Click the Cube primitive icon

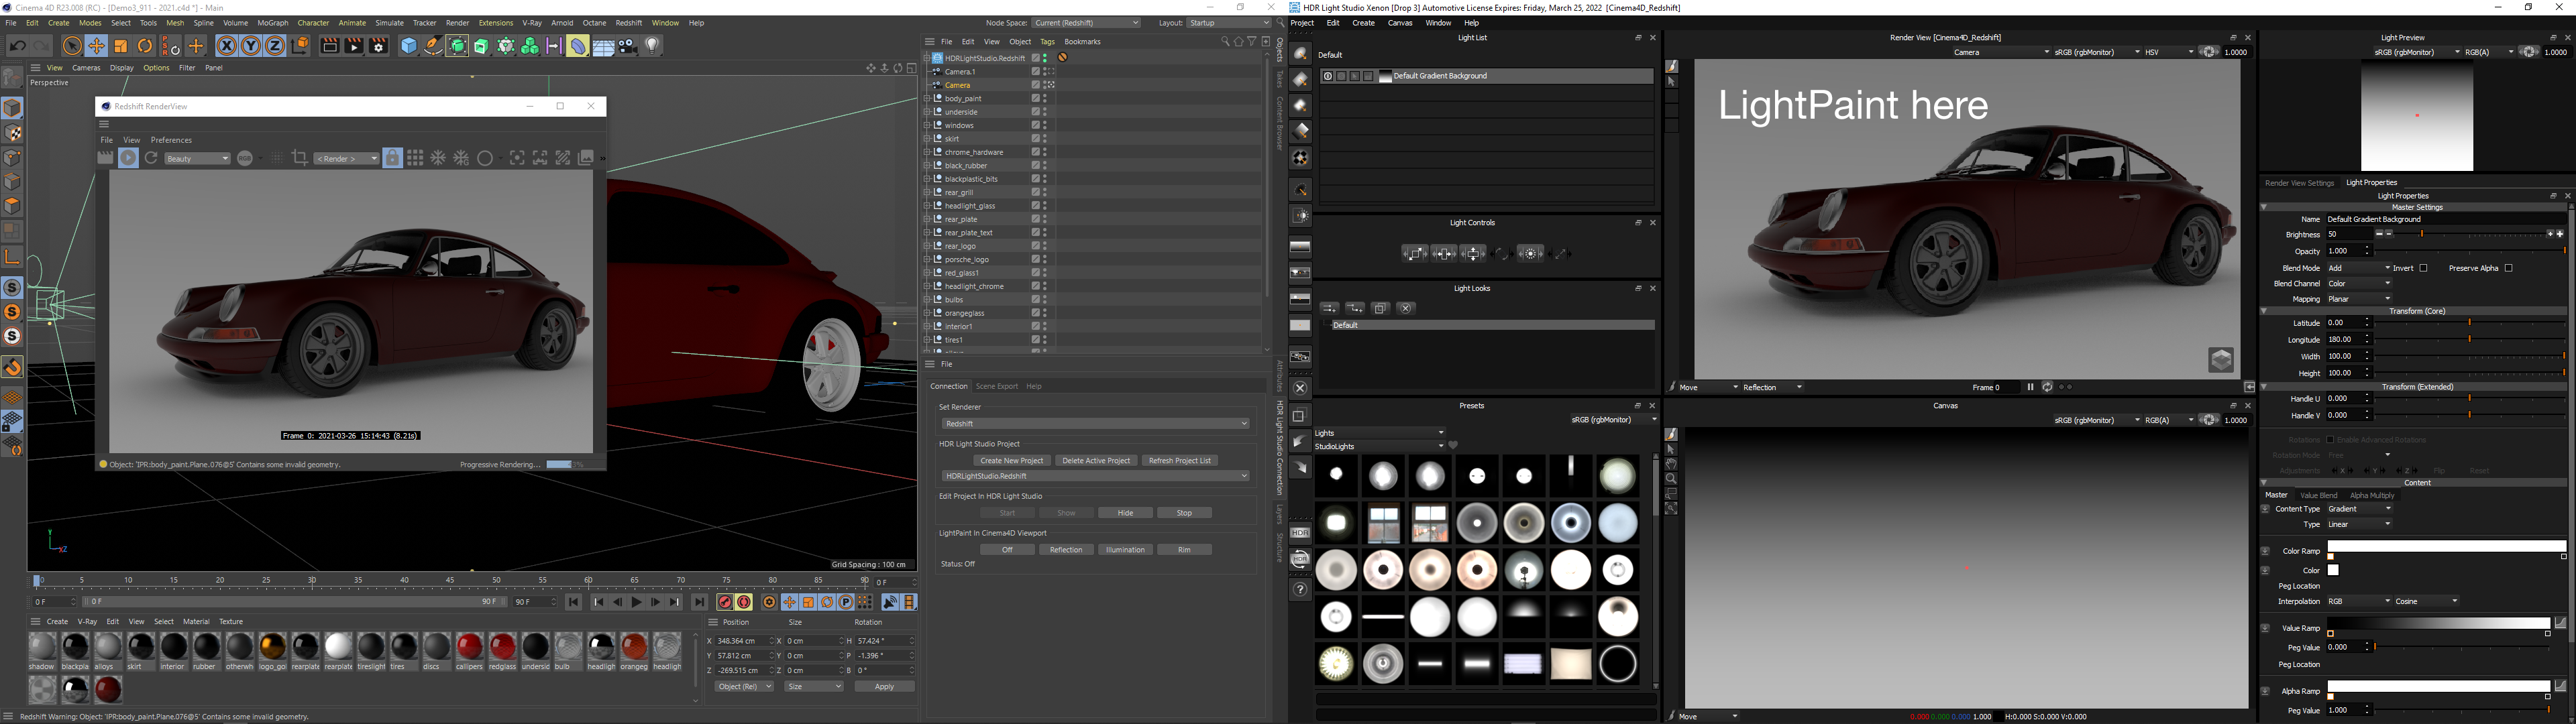point(408,46)
